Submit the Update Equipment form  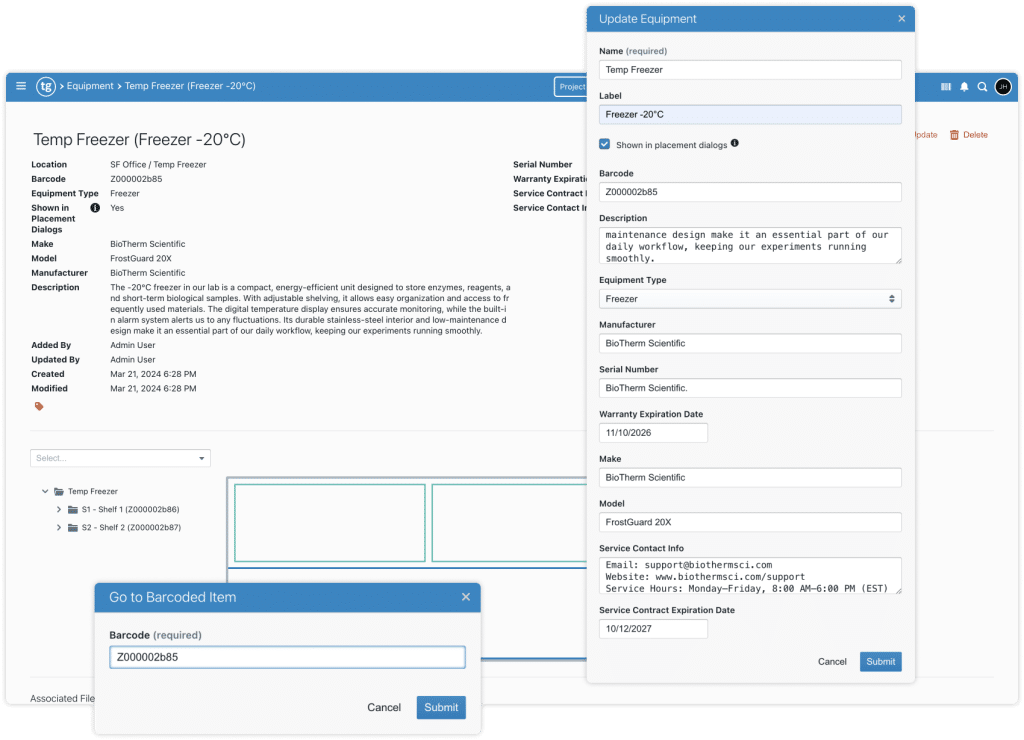click(880, 661)
